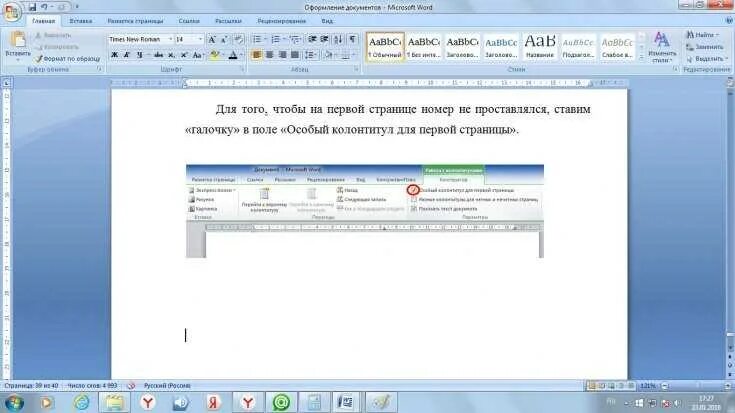Open the Windows Start menu

14,403
